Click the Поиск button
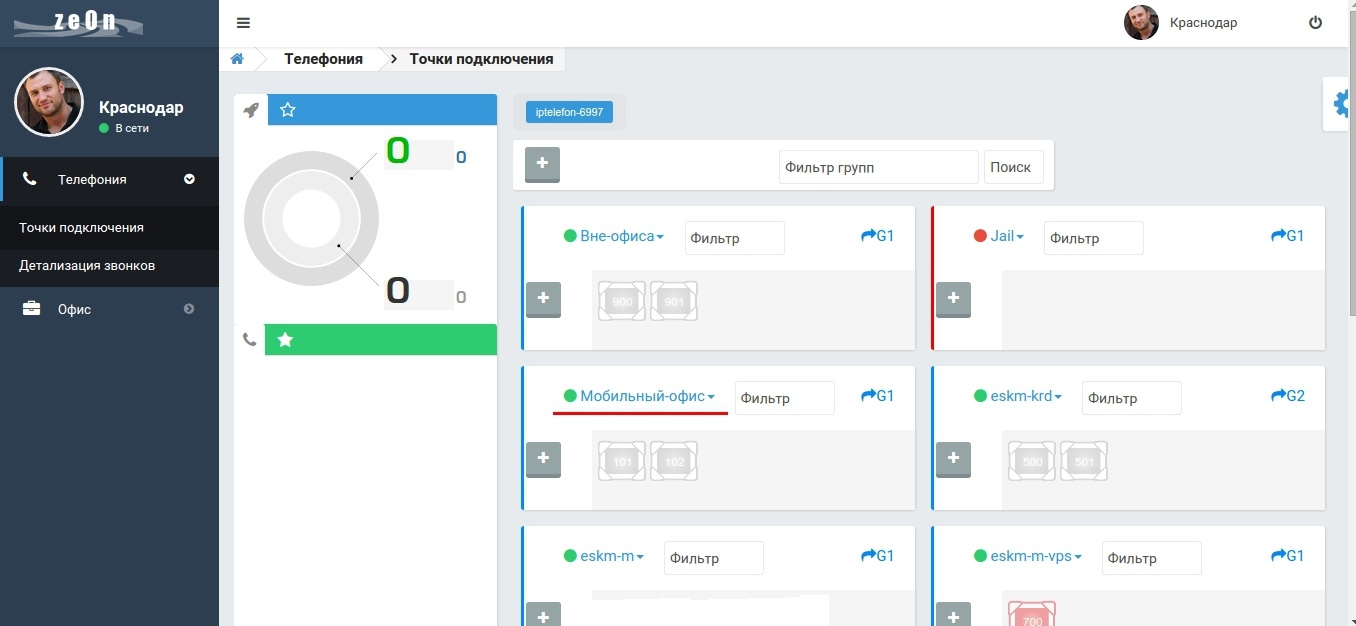Screen dimensions: 1356x626 click(x=1013, y=167)
